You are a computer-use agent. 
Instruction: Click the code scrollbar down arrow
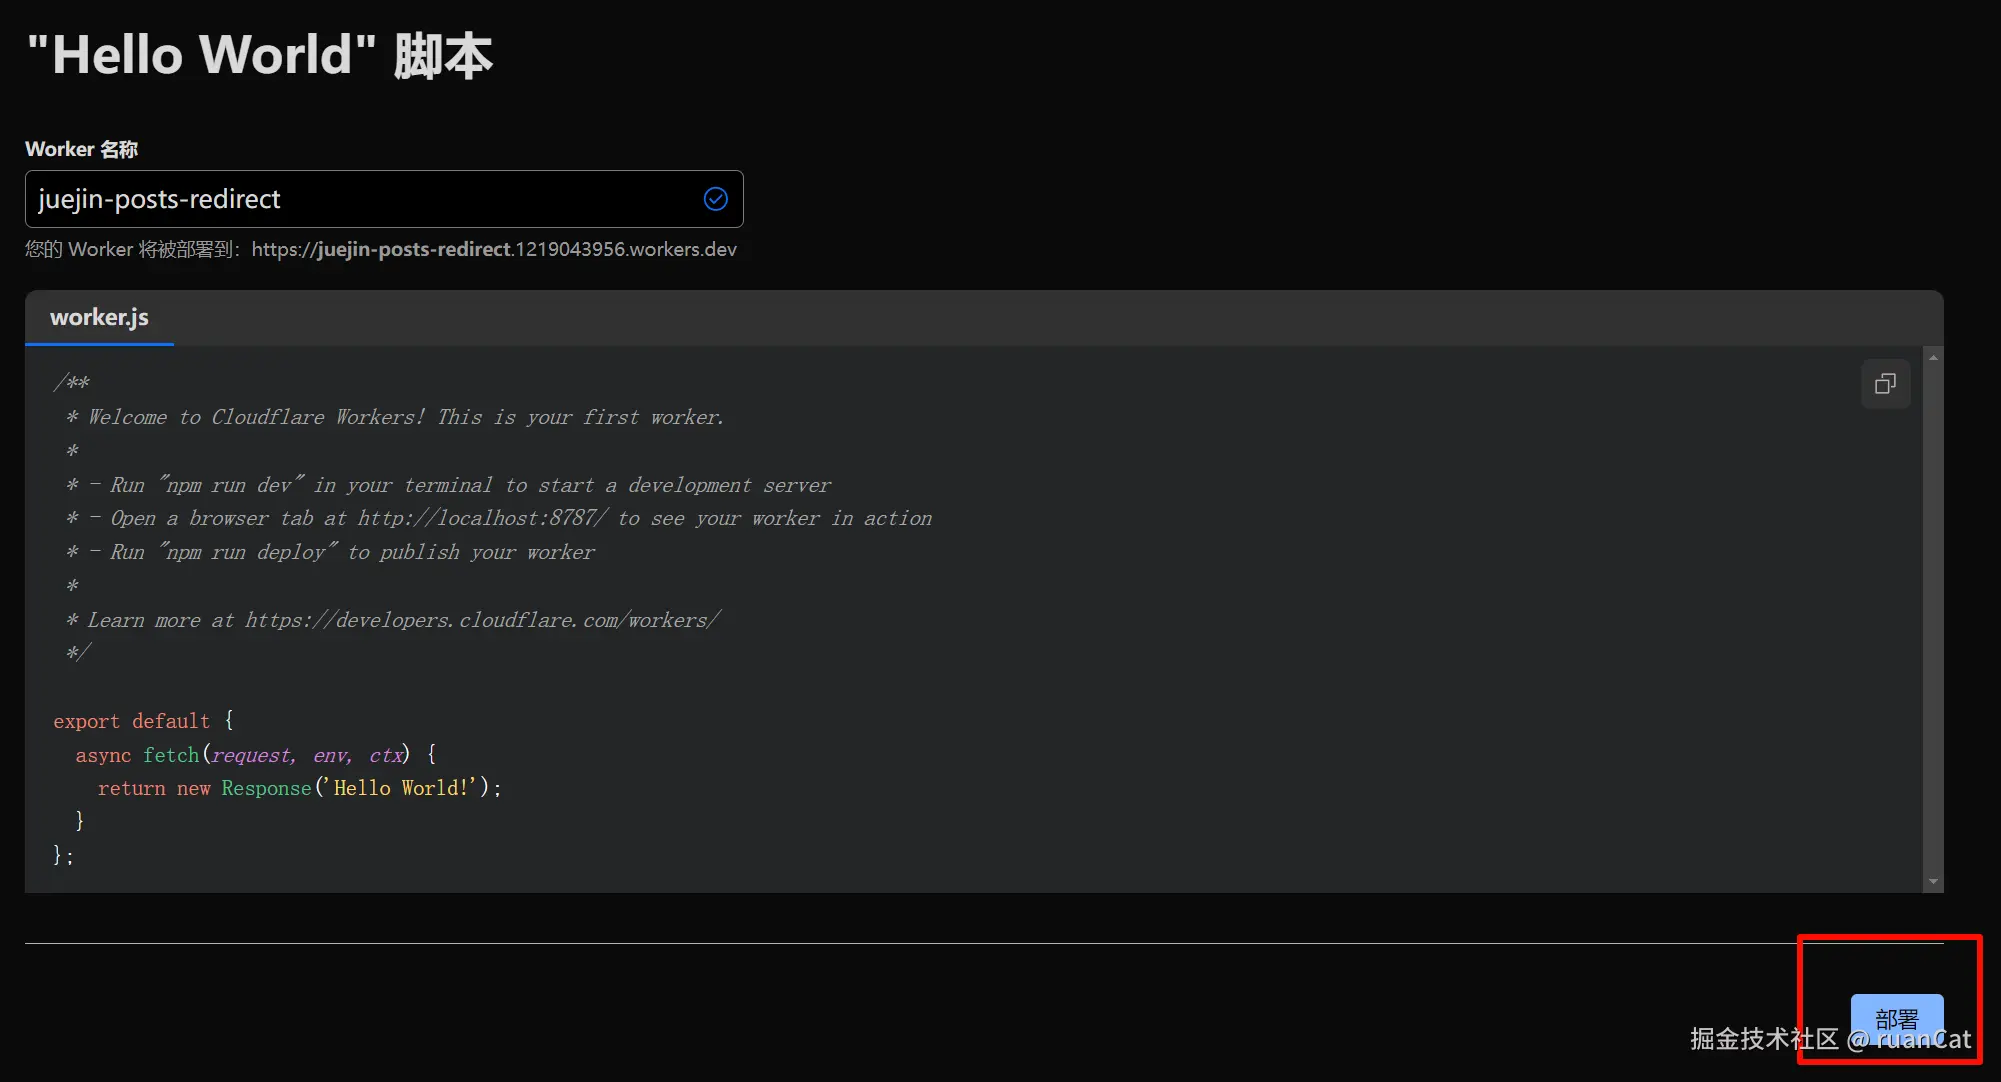point(1933,882)
